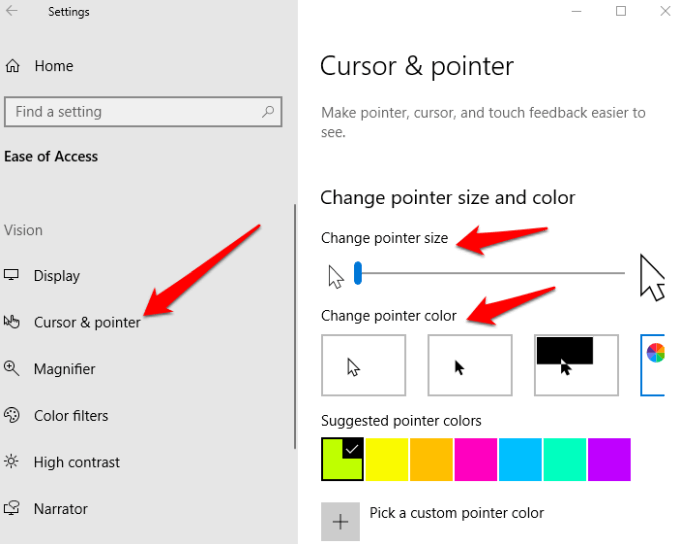The width and height of the screenshot is (680, 544).
Task: Pick the lime green pointer color
Action: (x=342, y=459)
